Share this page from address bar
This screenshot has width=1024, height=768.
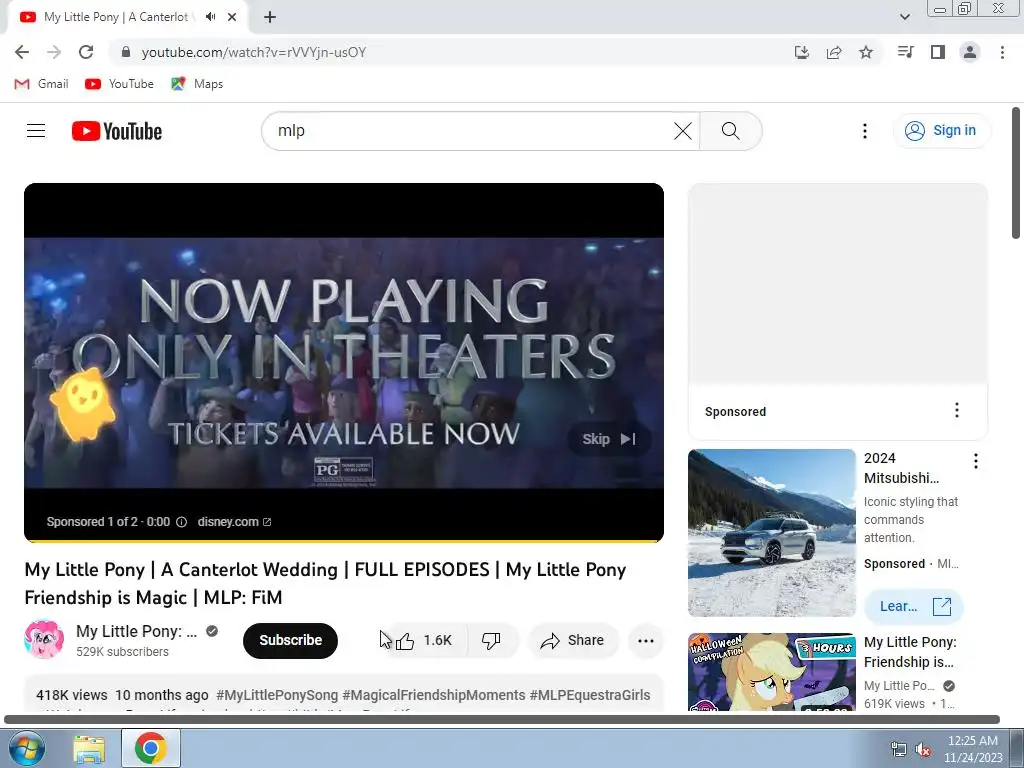pyautogui.click(x=834, y=52)
